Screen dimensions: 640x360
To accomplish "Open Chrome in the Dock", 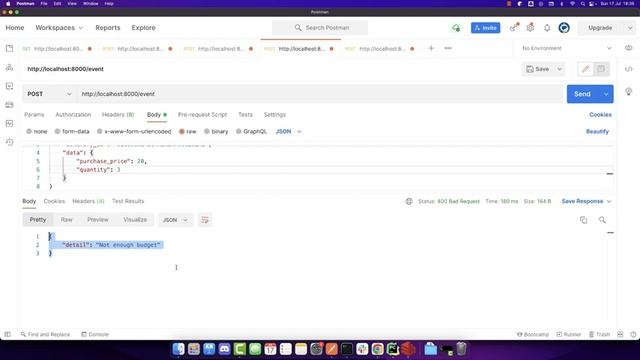I will pos(378,349).
